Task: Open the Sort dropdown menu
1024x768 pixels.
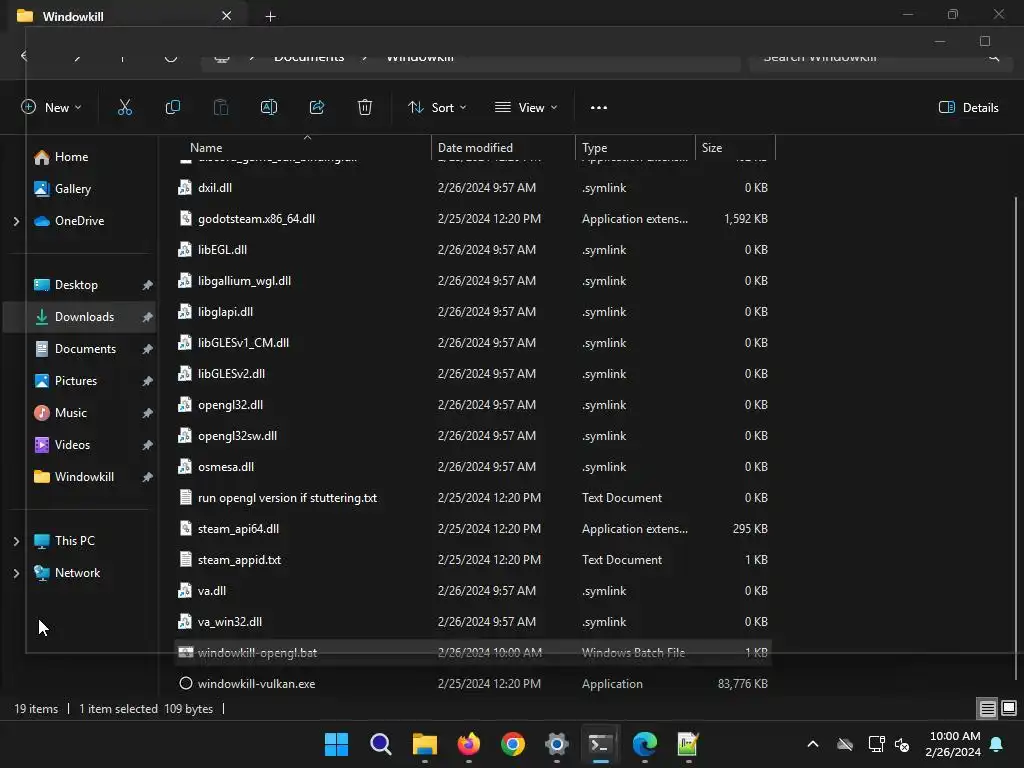Action: pyautogui.click(x=437, y=108)
